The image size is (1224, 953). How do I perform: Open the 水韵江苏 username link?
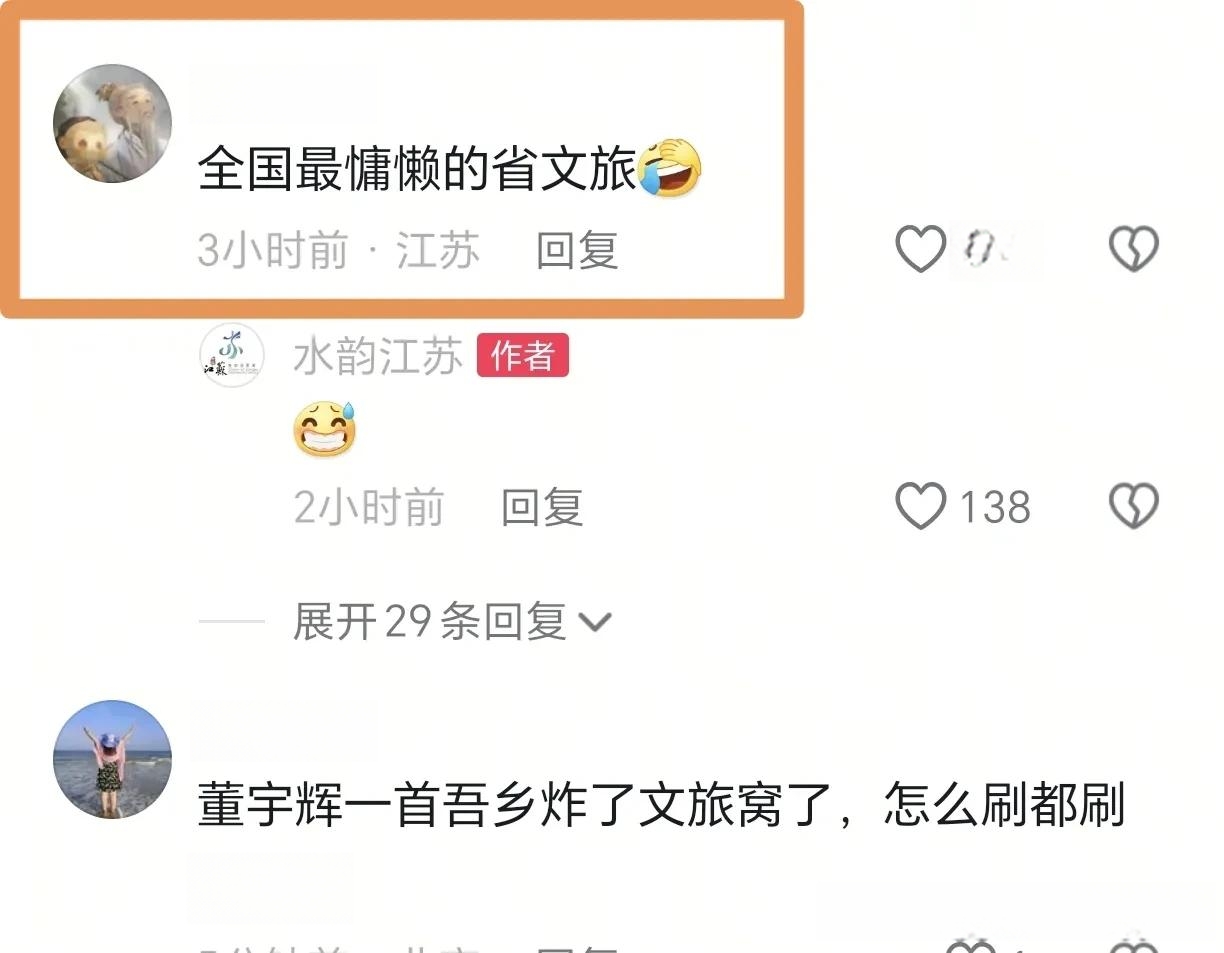[x=378, y=356]
